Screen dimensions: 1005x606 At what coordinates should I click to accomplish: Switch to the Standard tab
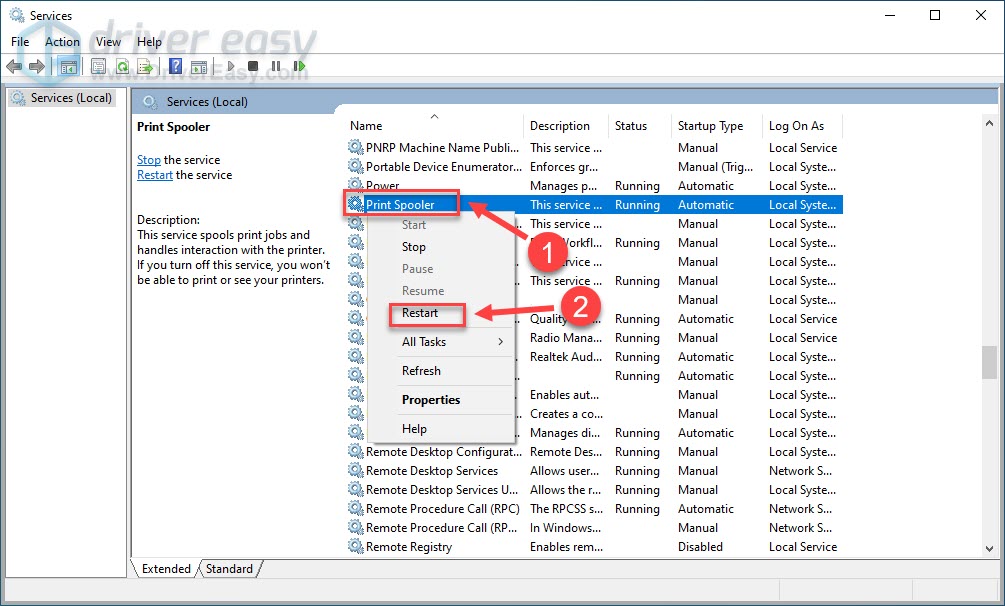click(x=229, y=569)
